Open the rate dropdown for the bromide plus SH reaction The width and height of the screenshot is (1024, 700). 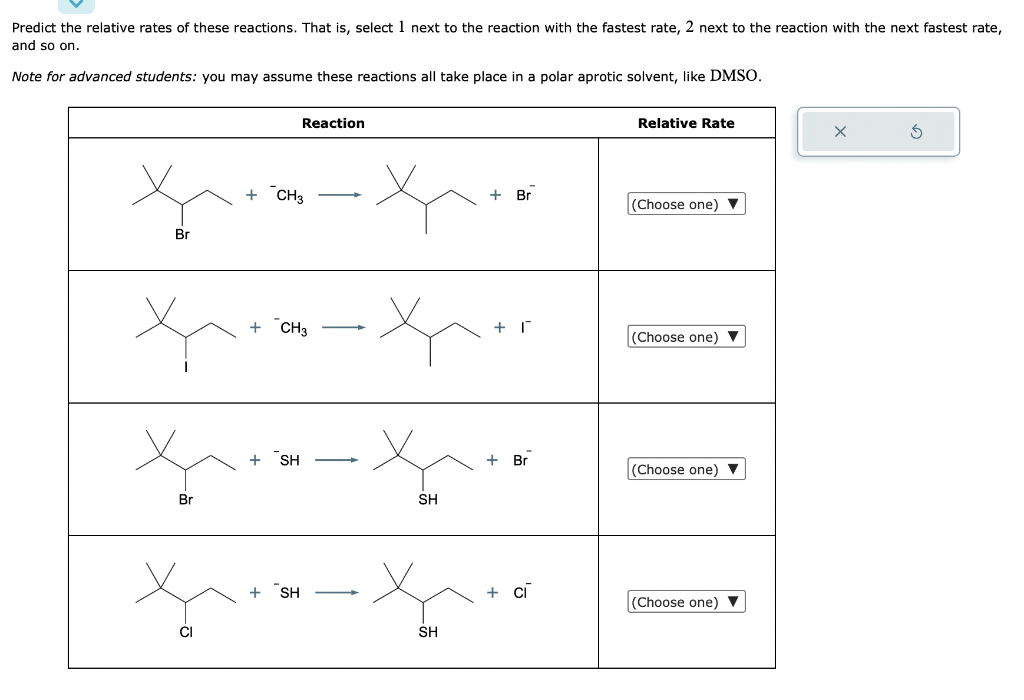point(685,469)
